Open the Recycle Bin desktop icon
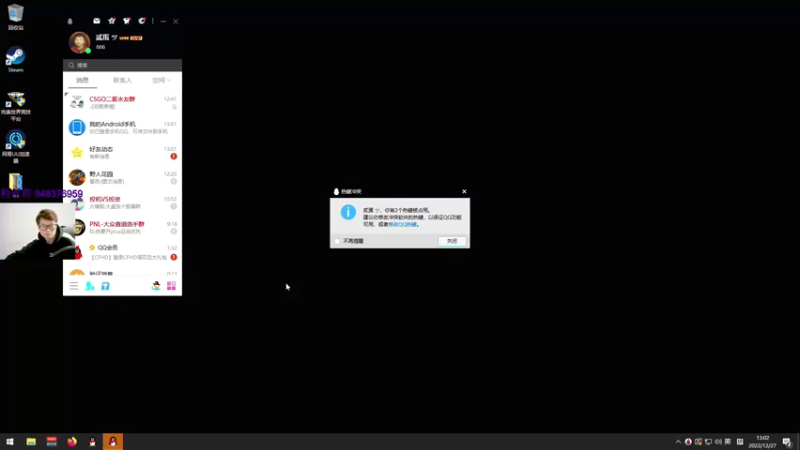Screen dimensions: 800x450 tap(15, 17)
